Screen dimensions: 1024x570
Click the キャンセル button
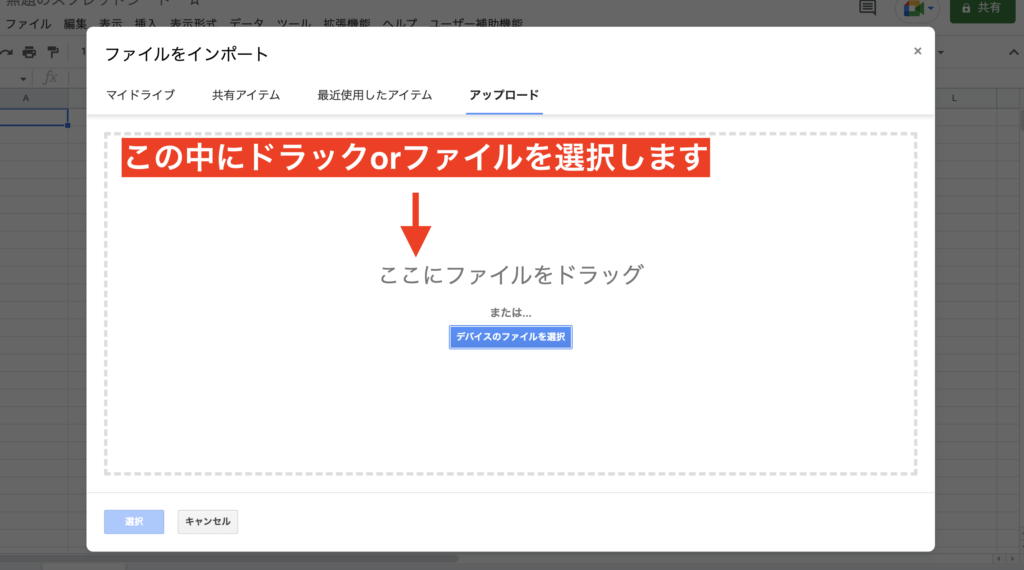pos(208,521)
